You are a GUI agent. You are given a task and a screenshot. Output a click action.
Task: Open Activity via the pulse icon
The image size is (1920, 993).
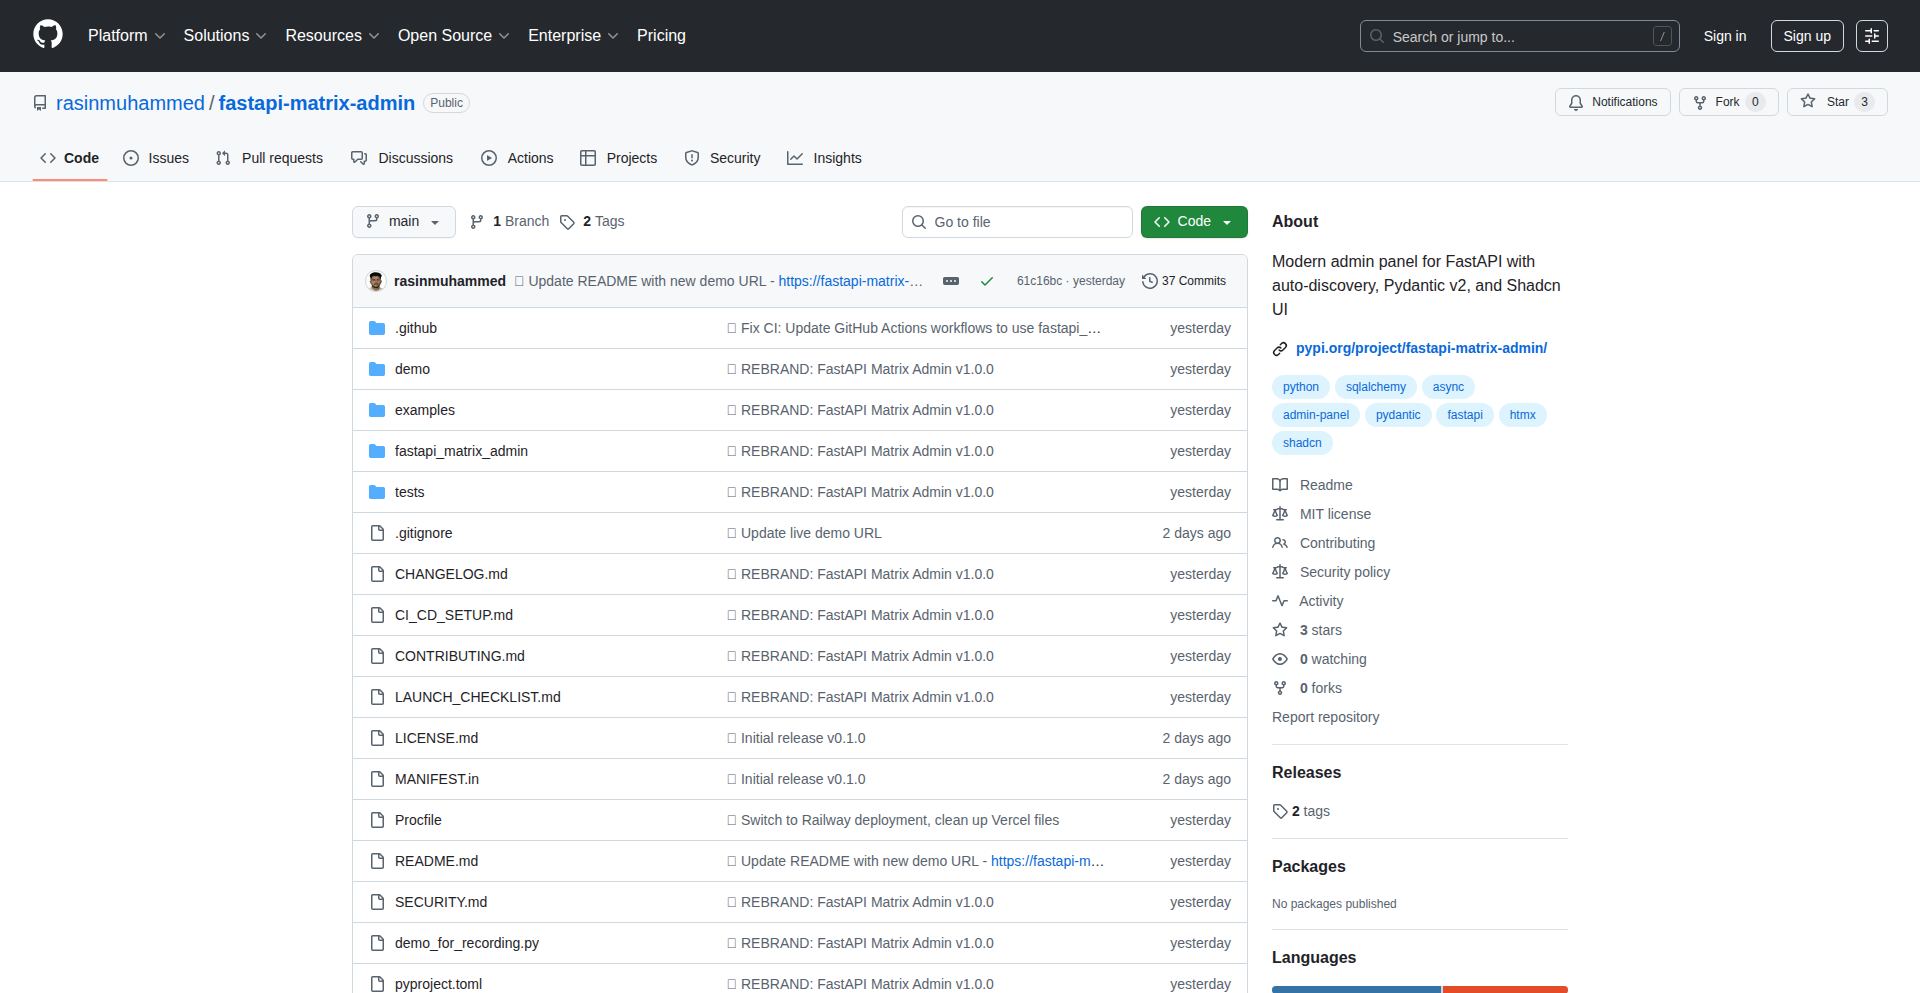[x=1280, y=600]
